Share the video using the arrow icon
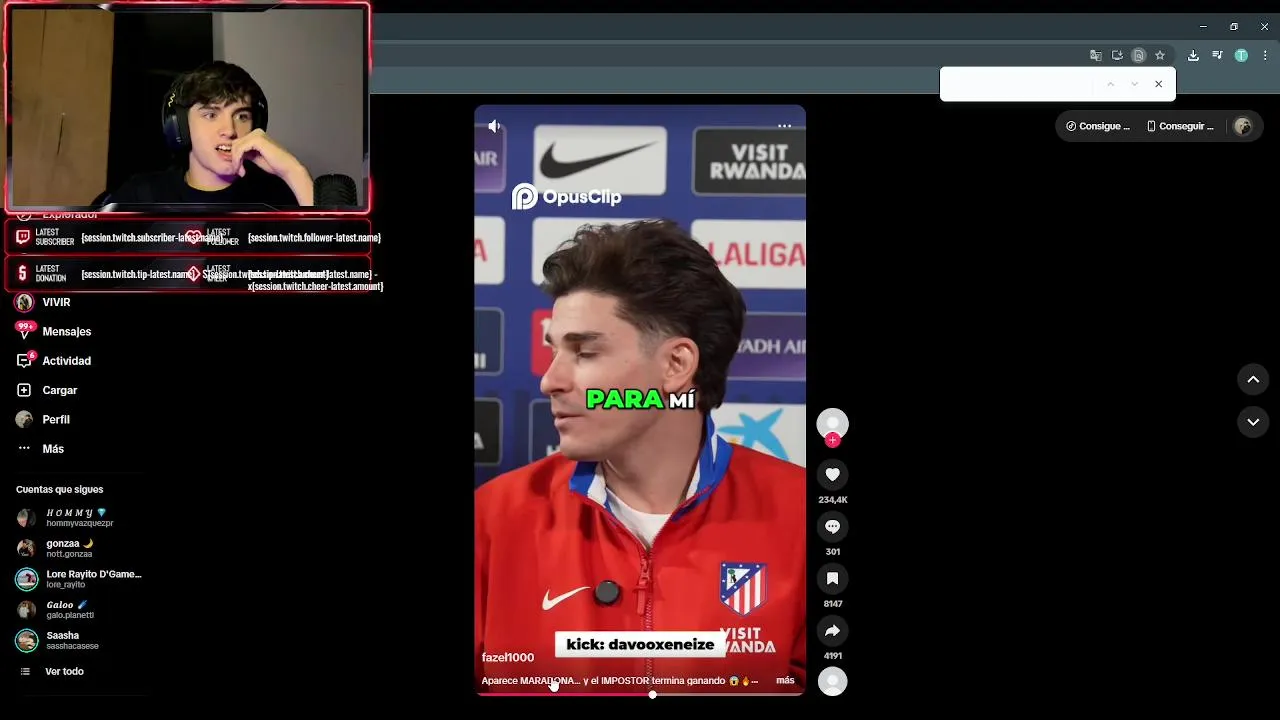1280x720 pixels. [x=832, y=630]
